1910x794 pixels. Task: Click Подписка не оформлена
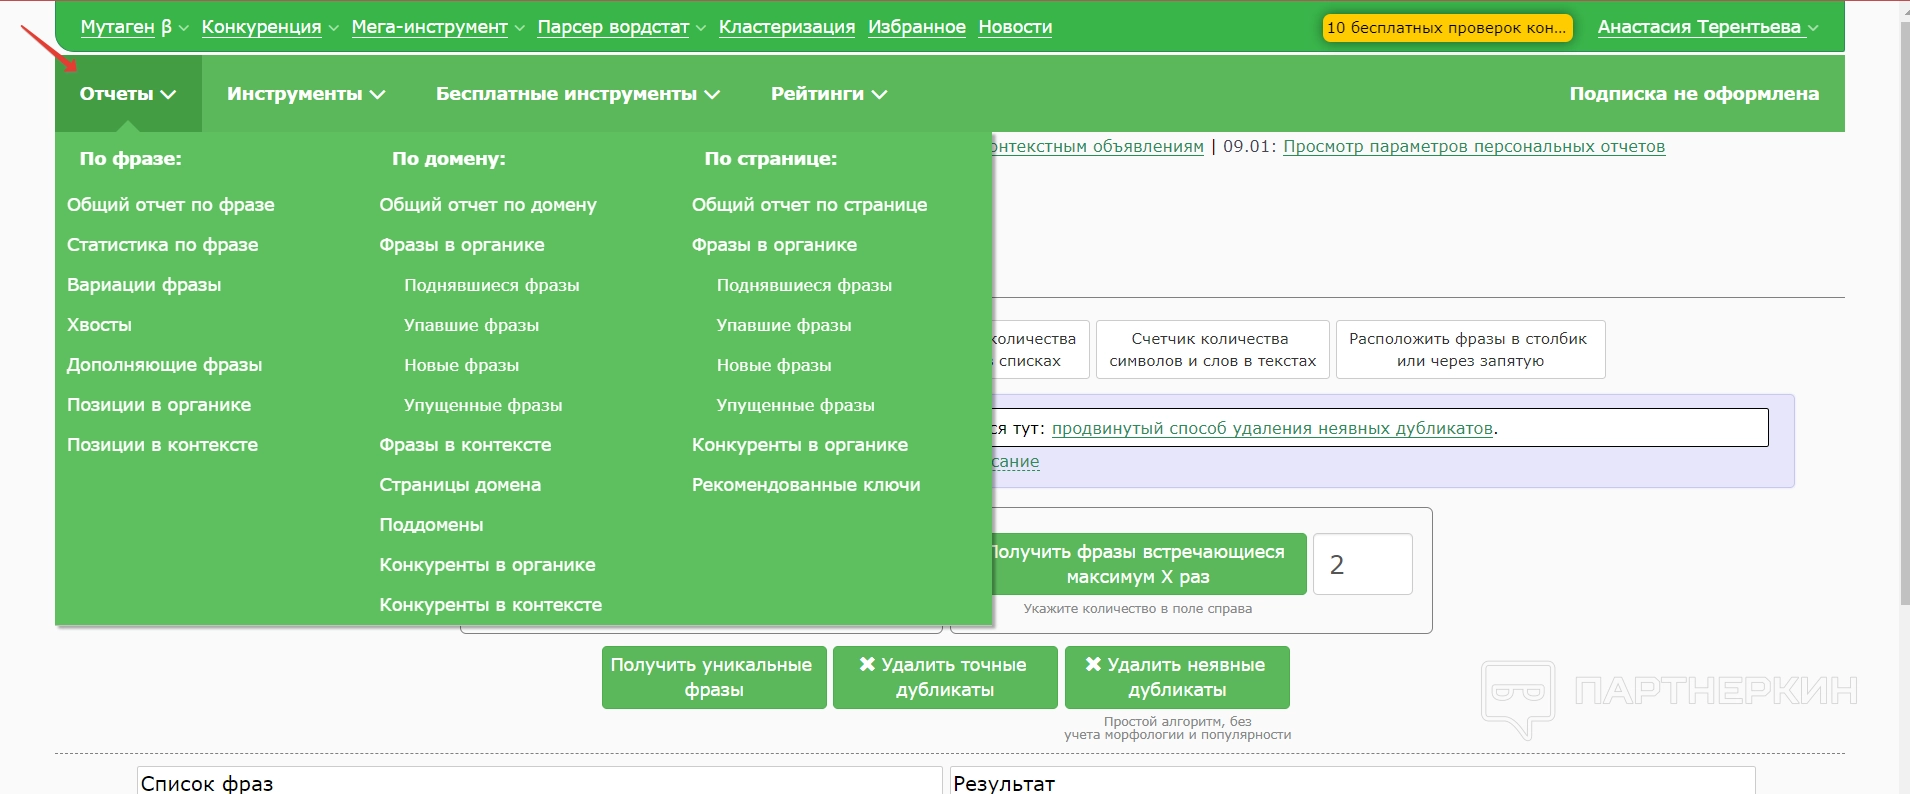point(1694,94)
